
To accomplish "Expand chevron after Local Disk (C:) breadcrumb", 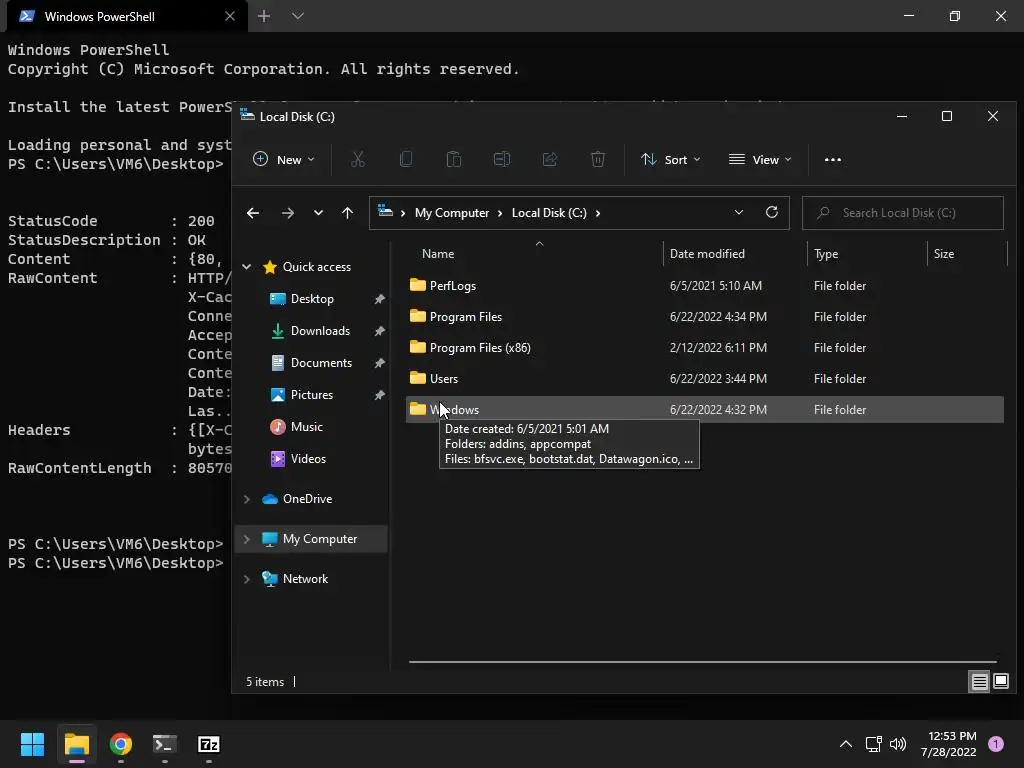I will coord(598,213).
